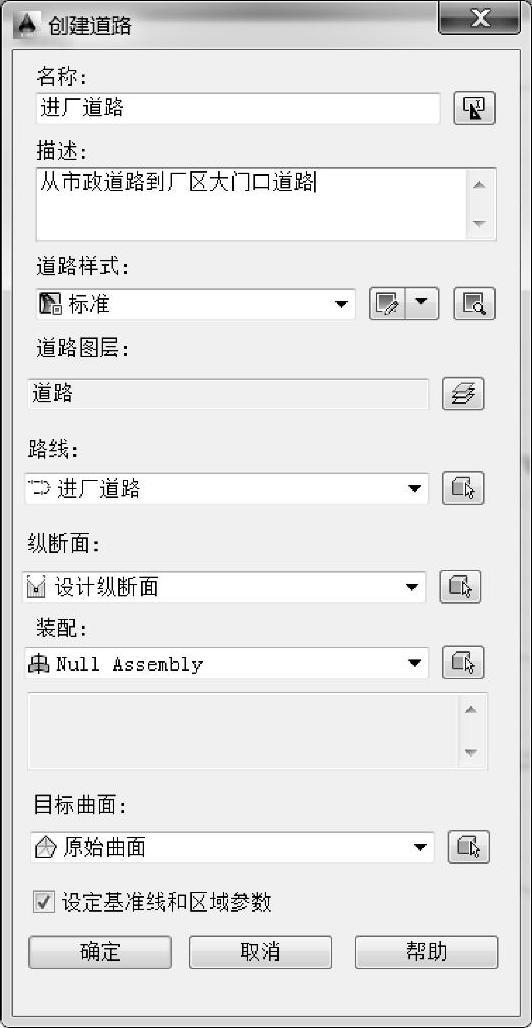This screenshot has width=532, height=1028.
Task: Pick profile from drawing icon beside 纵断面
Action: (460, 587)
